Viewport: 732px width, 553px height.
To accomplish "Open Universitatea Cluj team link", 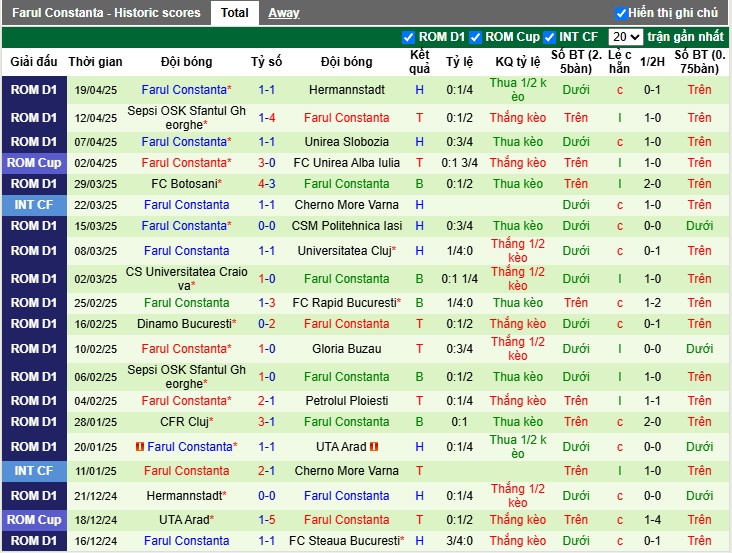I will (x=345, y=251).
